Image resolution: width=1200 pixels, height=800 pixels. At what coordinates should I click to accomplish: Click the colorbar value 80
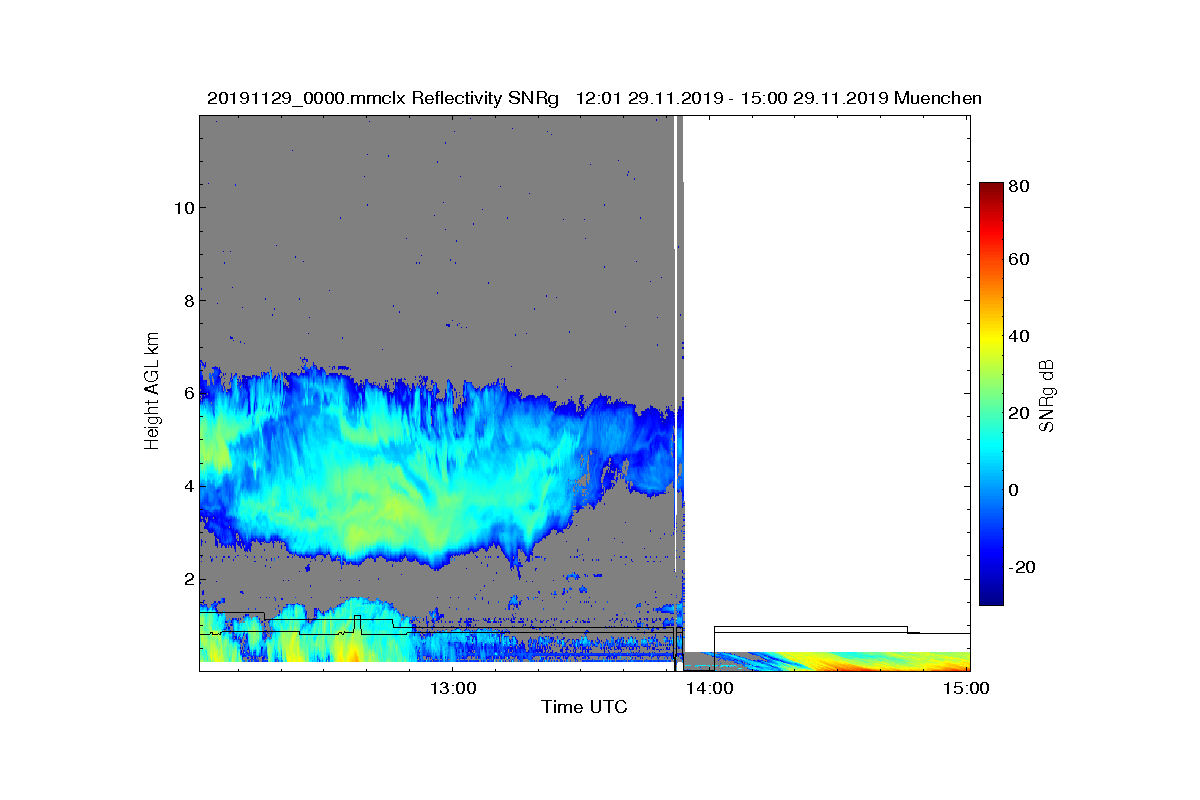(1021, 186)
